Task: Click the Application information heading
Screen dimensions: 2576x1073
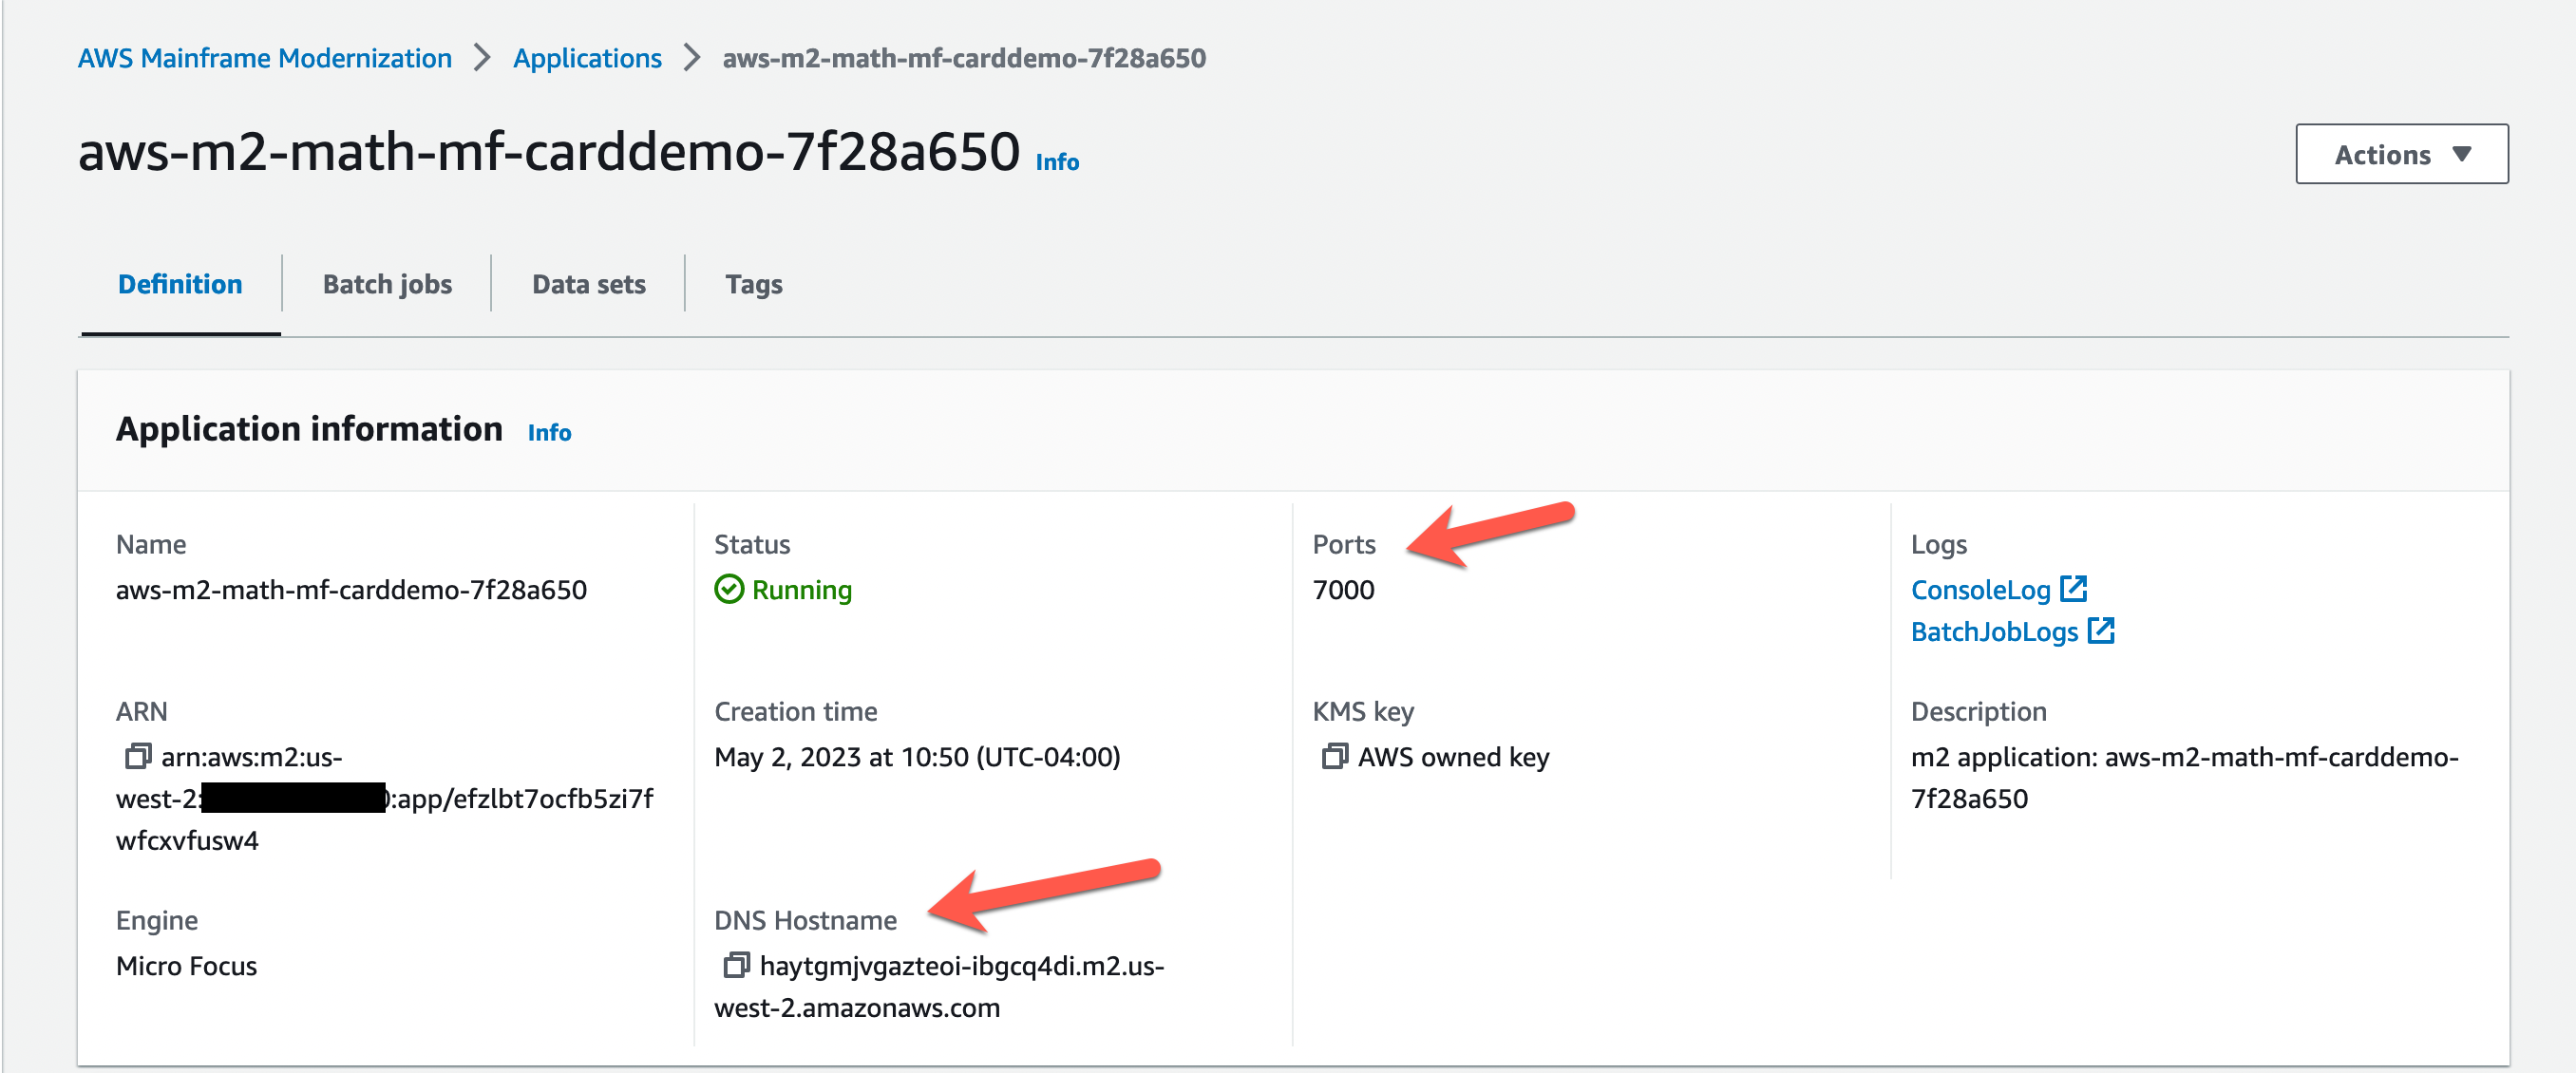Action: (309, 429)
